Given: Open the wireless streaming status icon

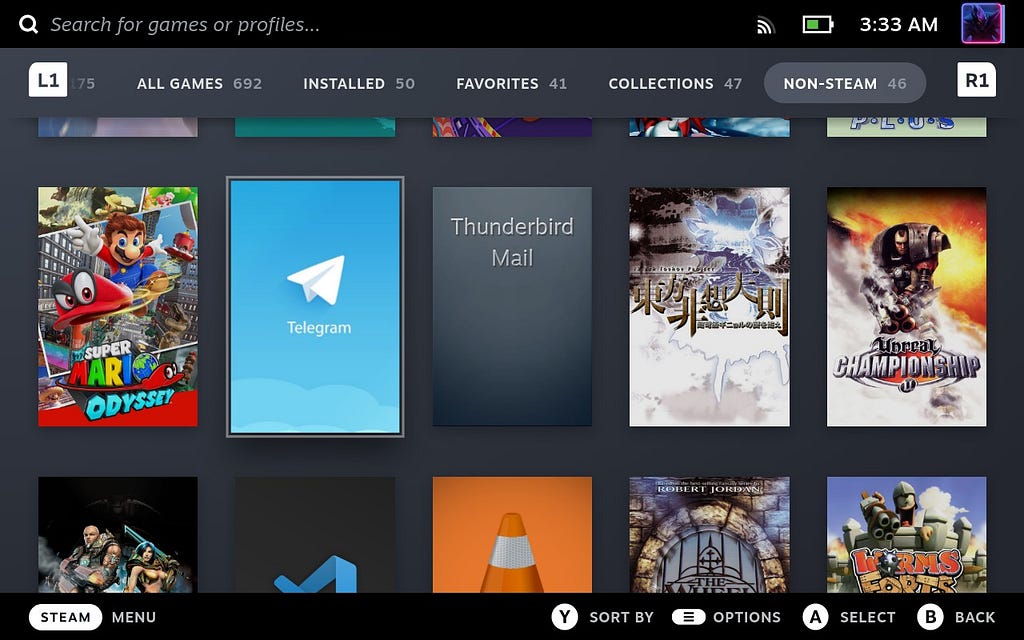Looking at the screenshot, I should click(x=765, y=25).
